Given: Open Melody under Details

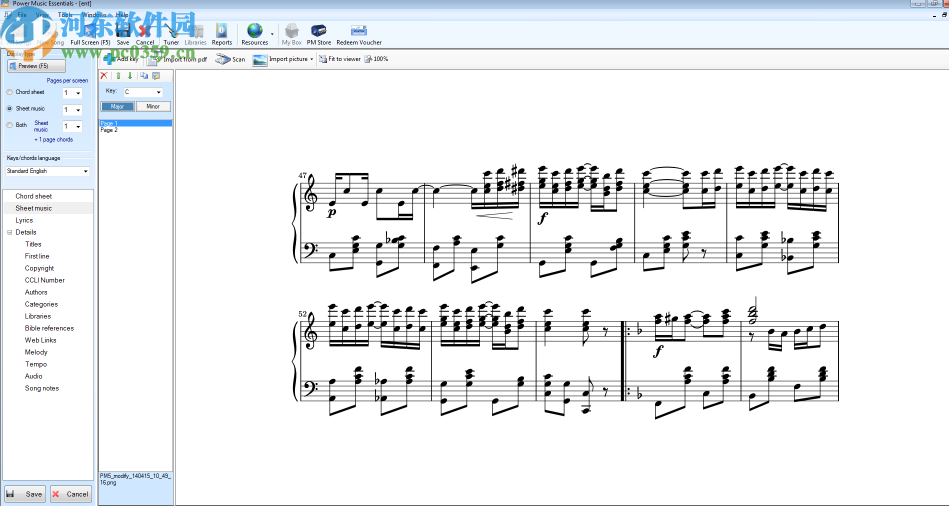Looking at the screenshot, I should (36, 352).
